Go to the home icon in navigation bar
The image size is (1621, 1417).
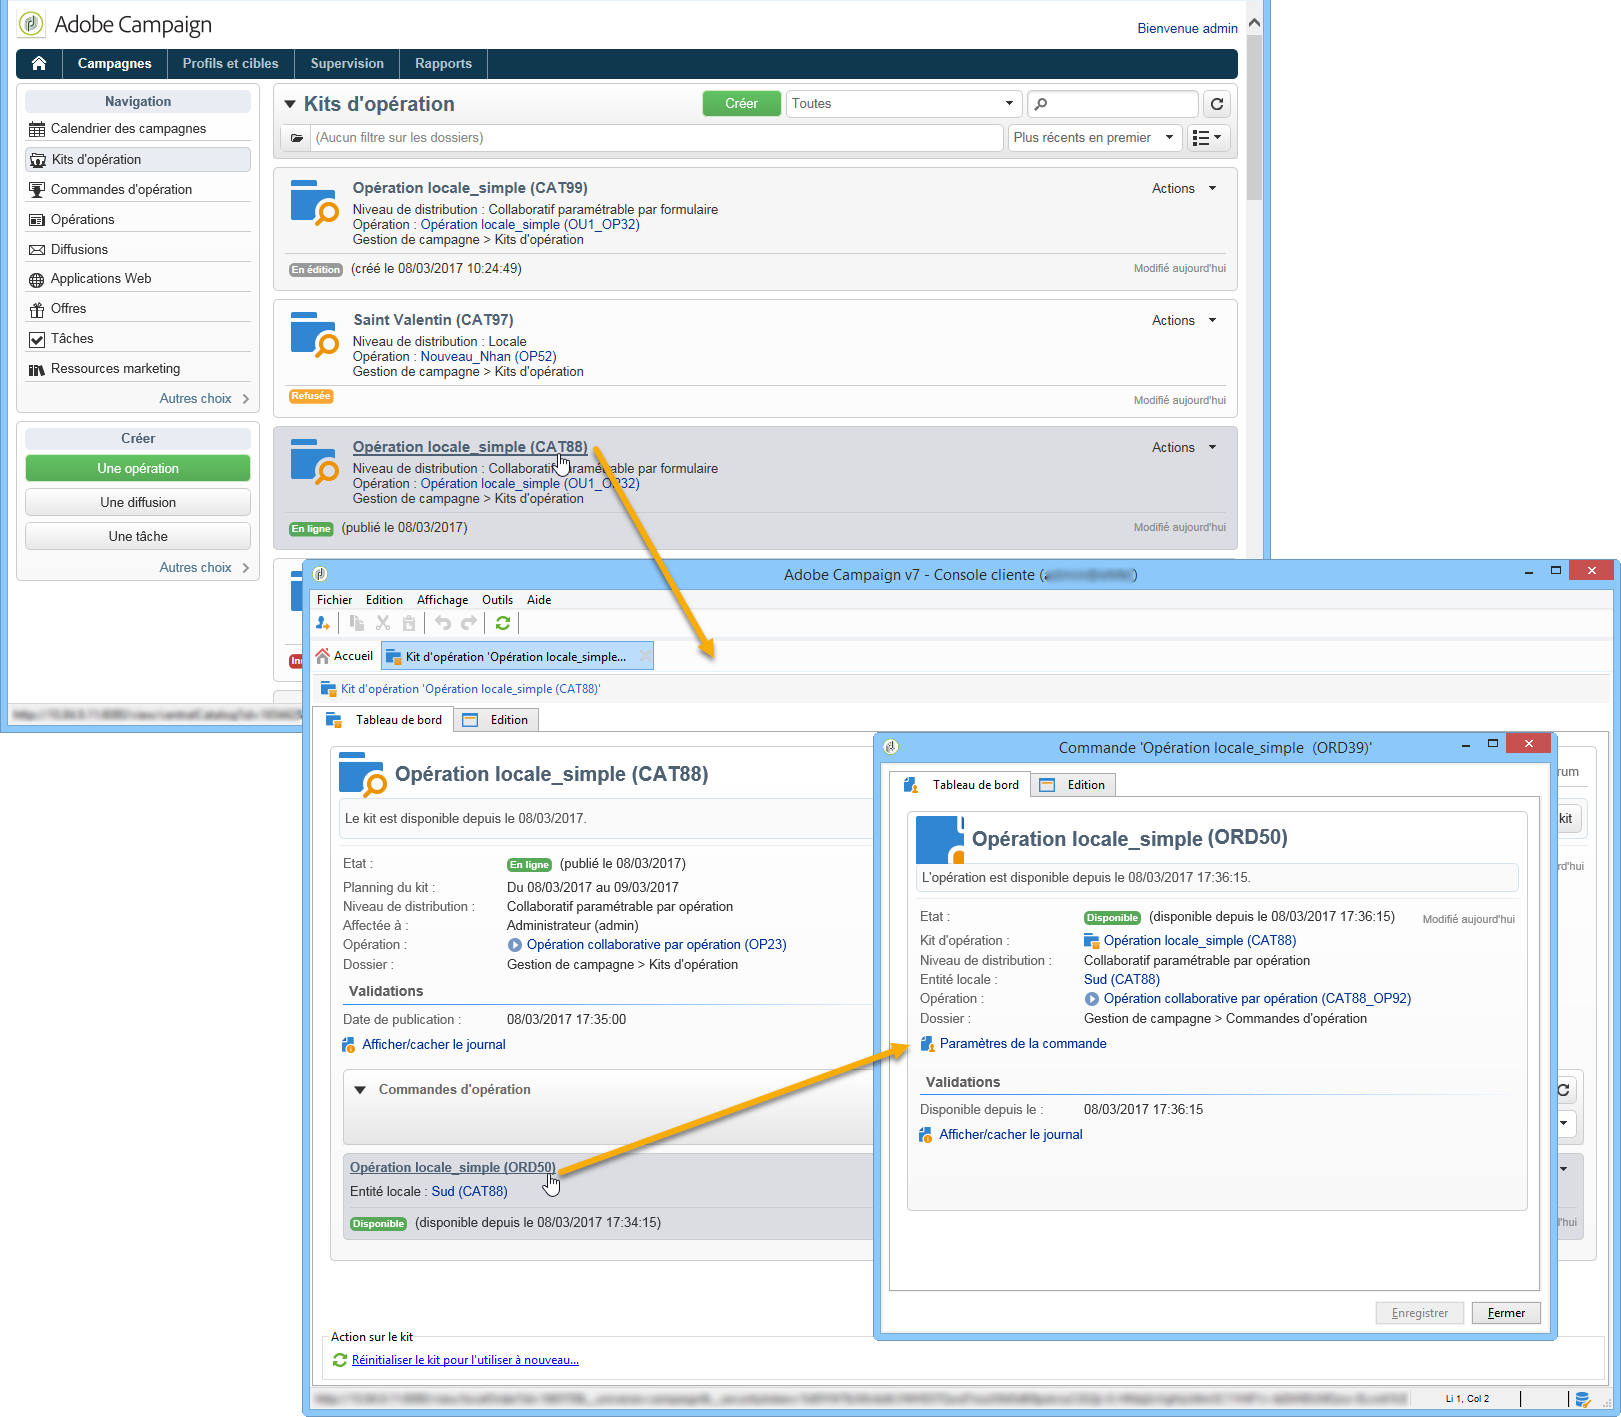pyautogui.click(x=39, y=64)
